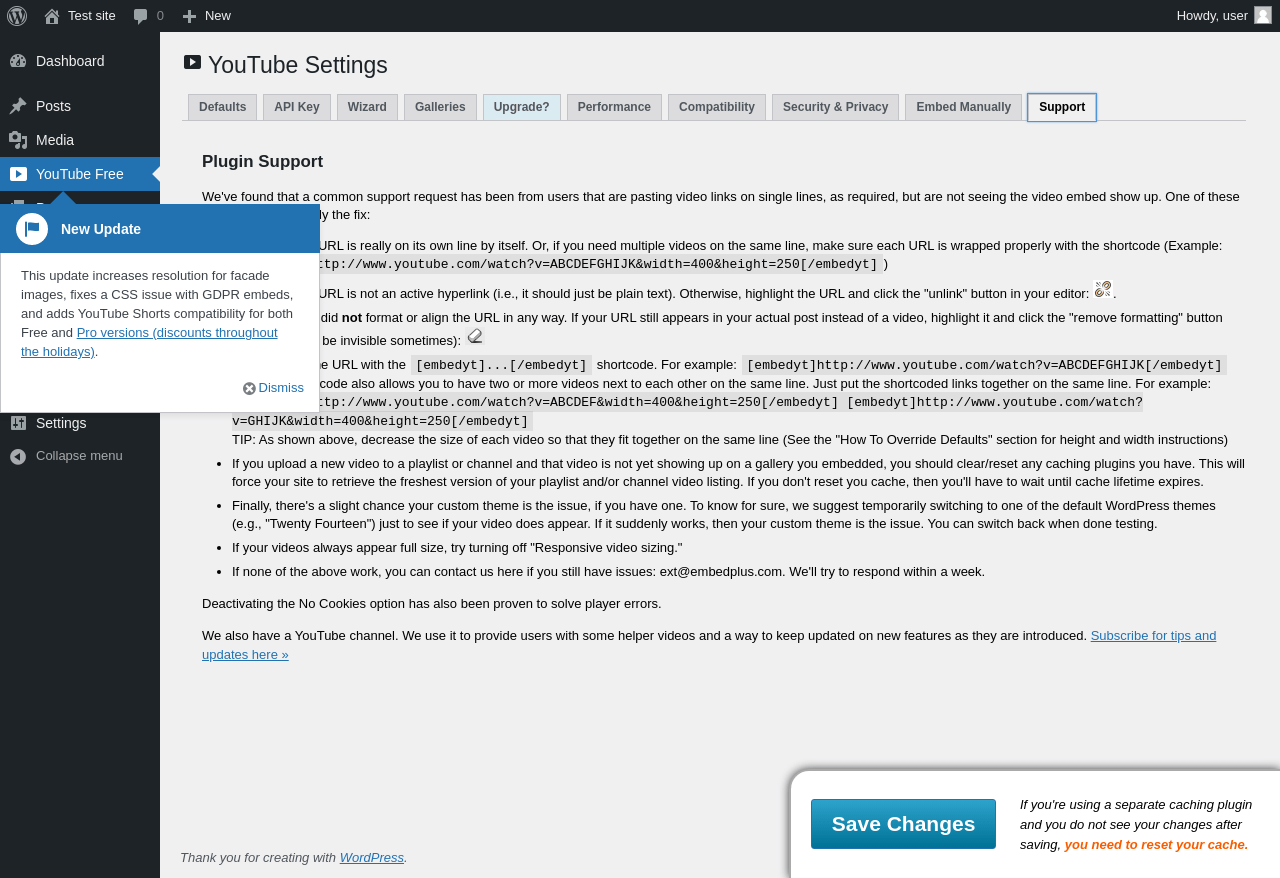This screenshot has width=1280, height=878.
Task: Open the user avatar icon
Action: point(1263,15)
